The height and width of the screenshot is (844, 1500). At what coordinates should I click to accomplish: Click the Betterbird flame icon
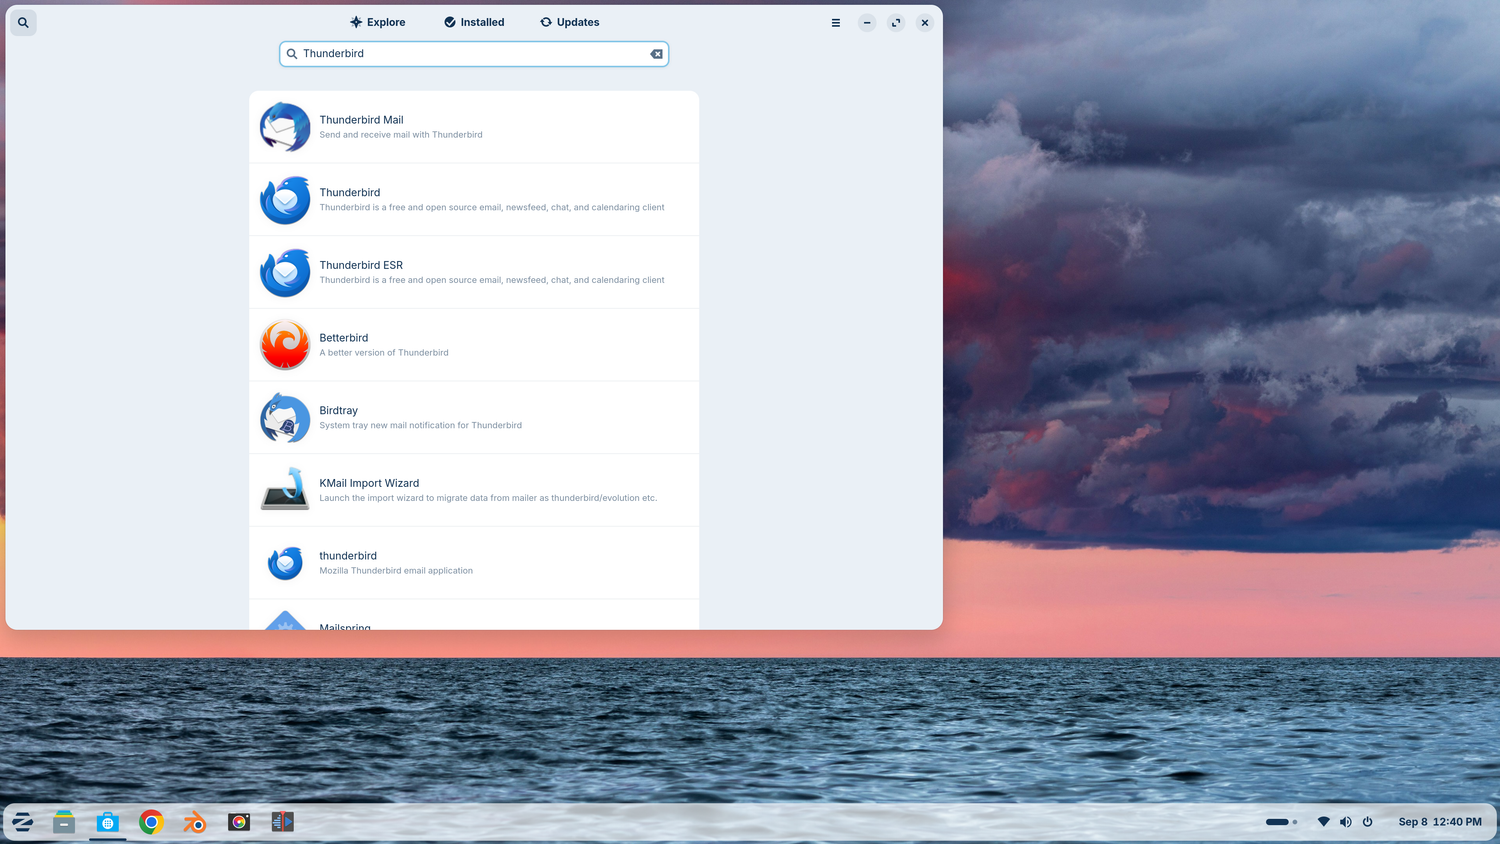(285, 345)
